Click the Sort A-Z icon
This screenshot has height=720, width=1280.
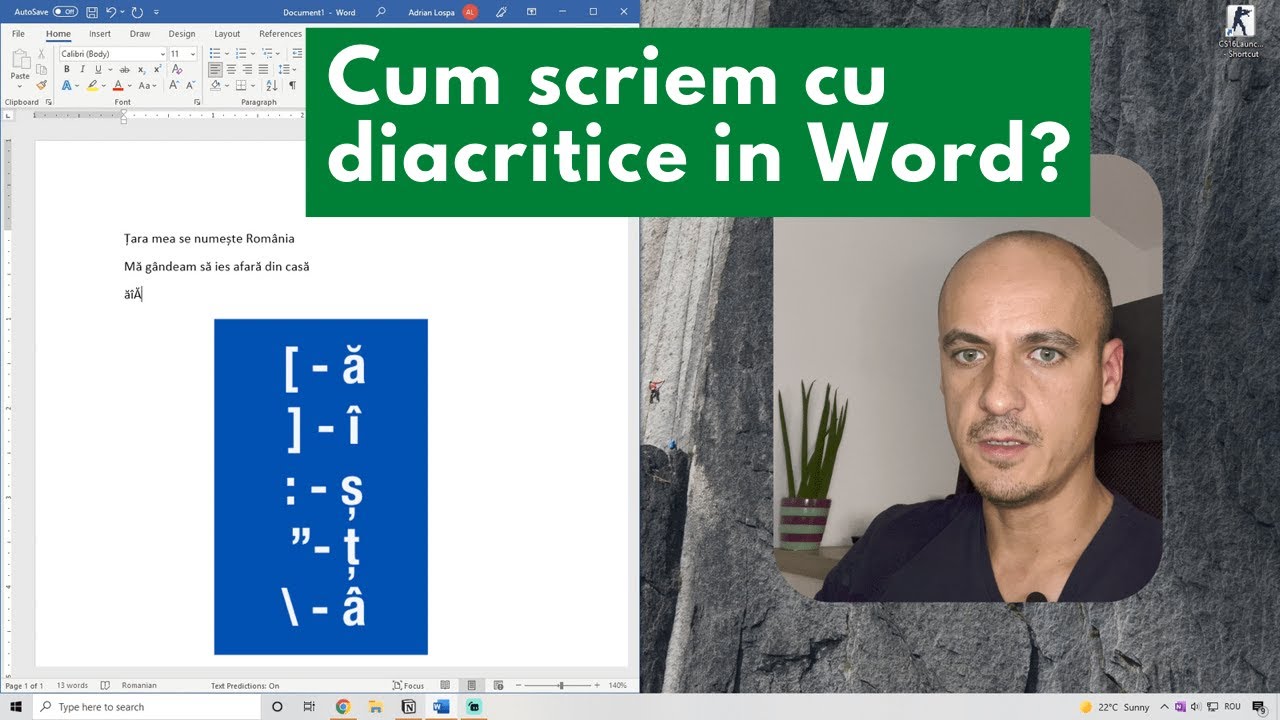pyautogui.click(x=272, y=85)
